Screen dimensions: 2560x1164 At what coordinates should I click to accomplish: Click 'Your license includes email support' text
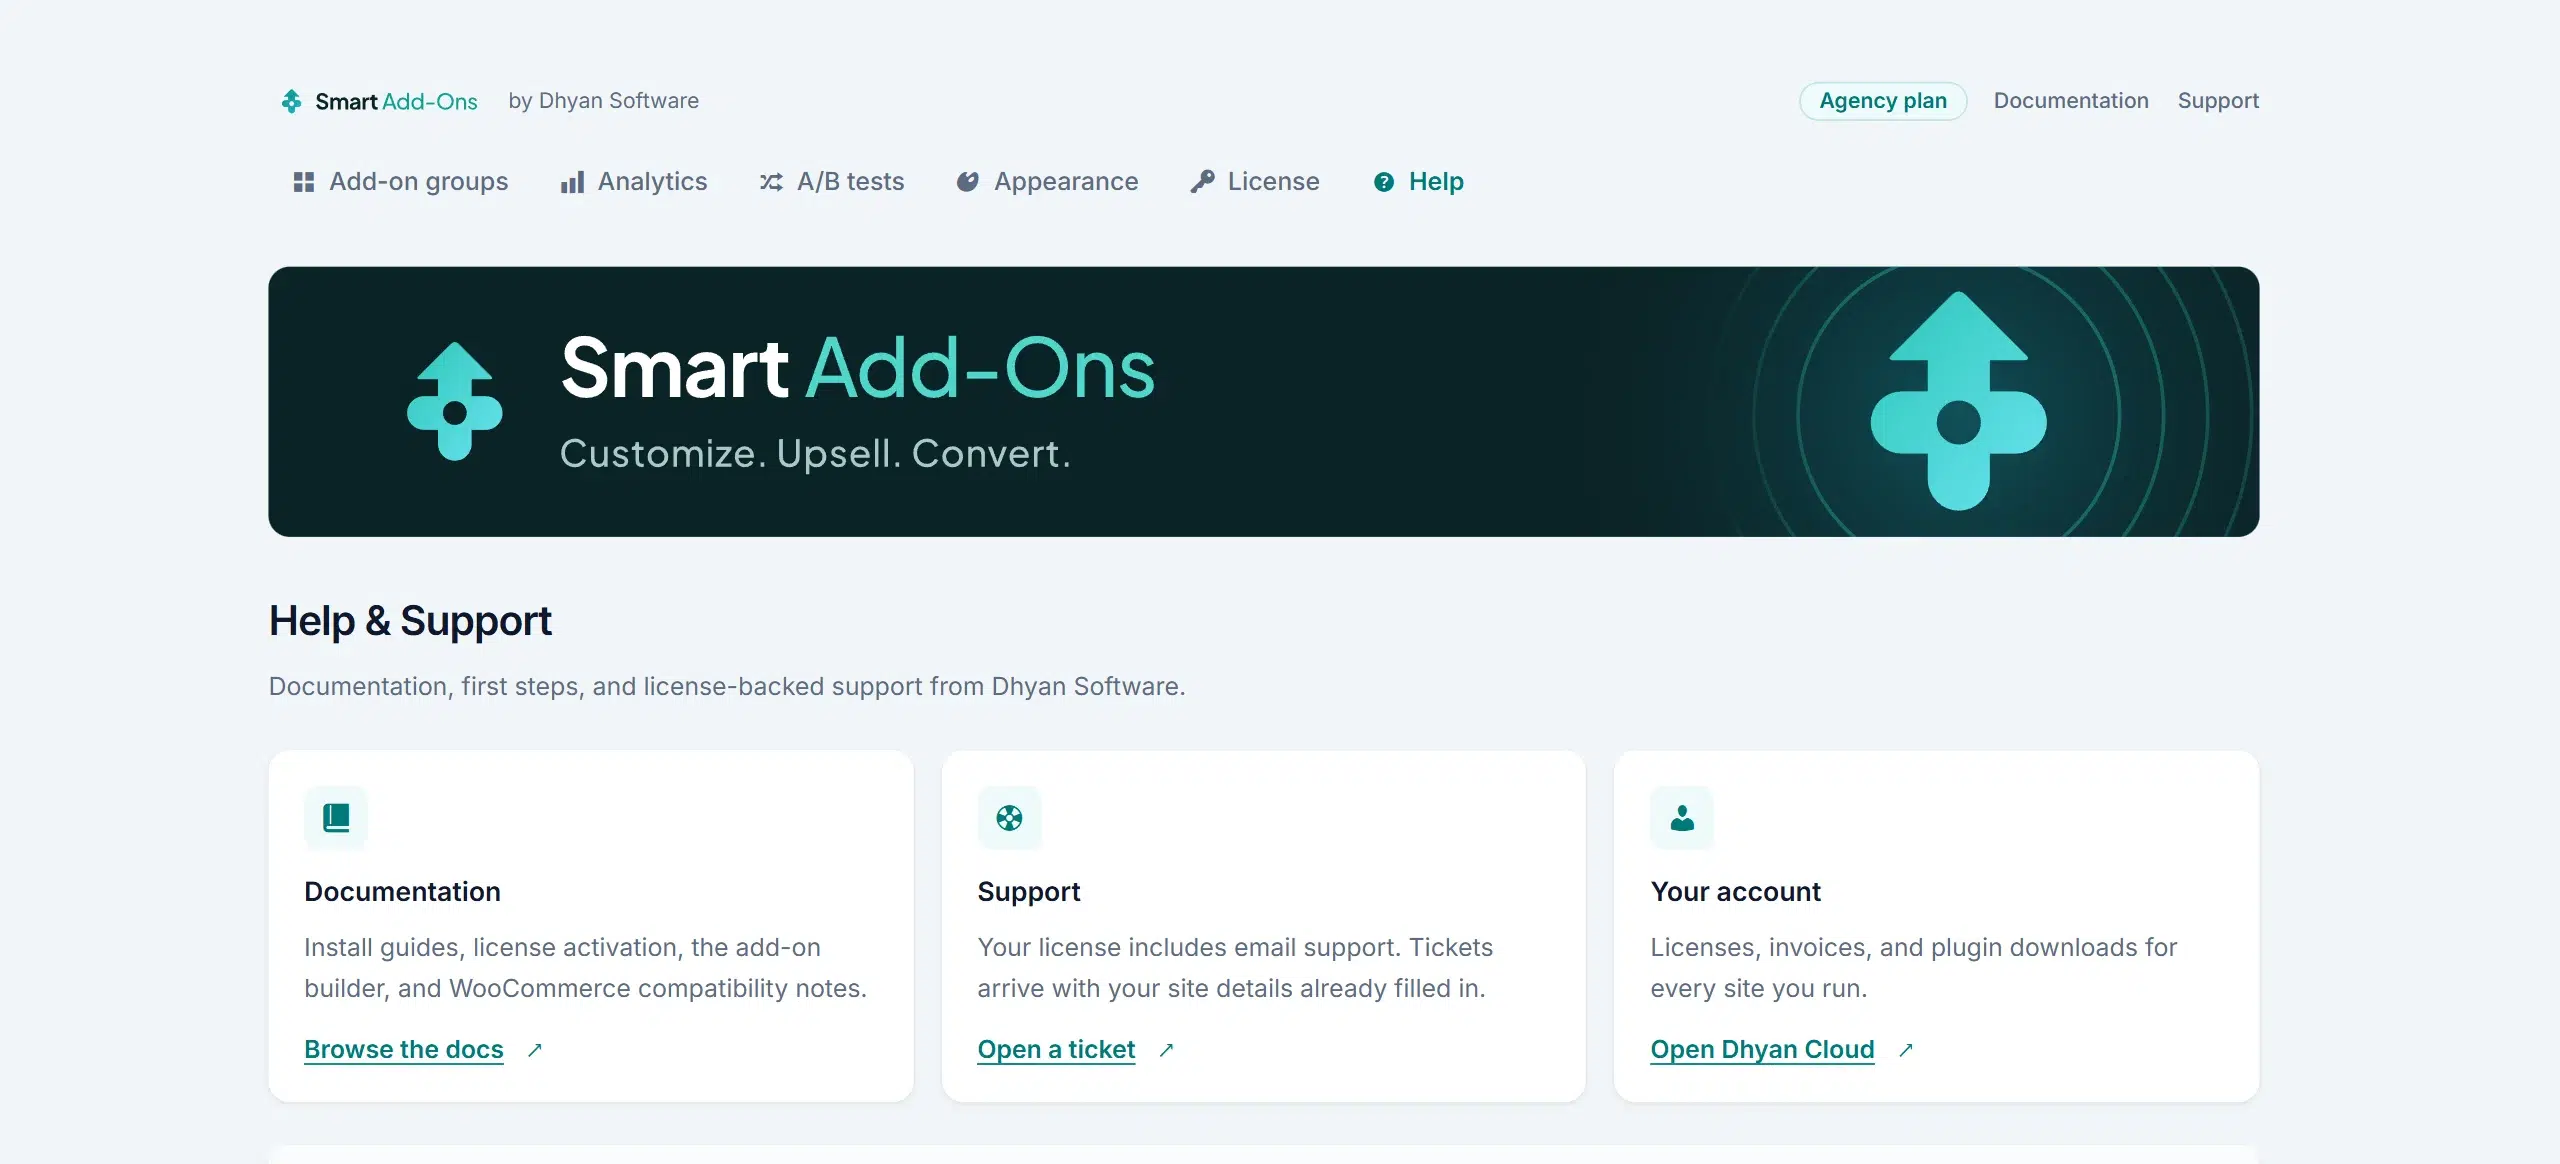[1235, 968]
